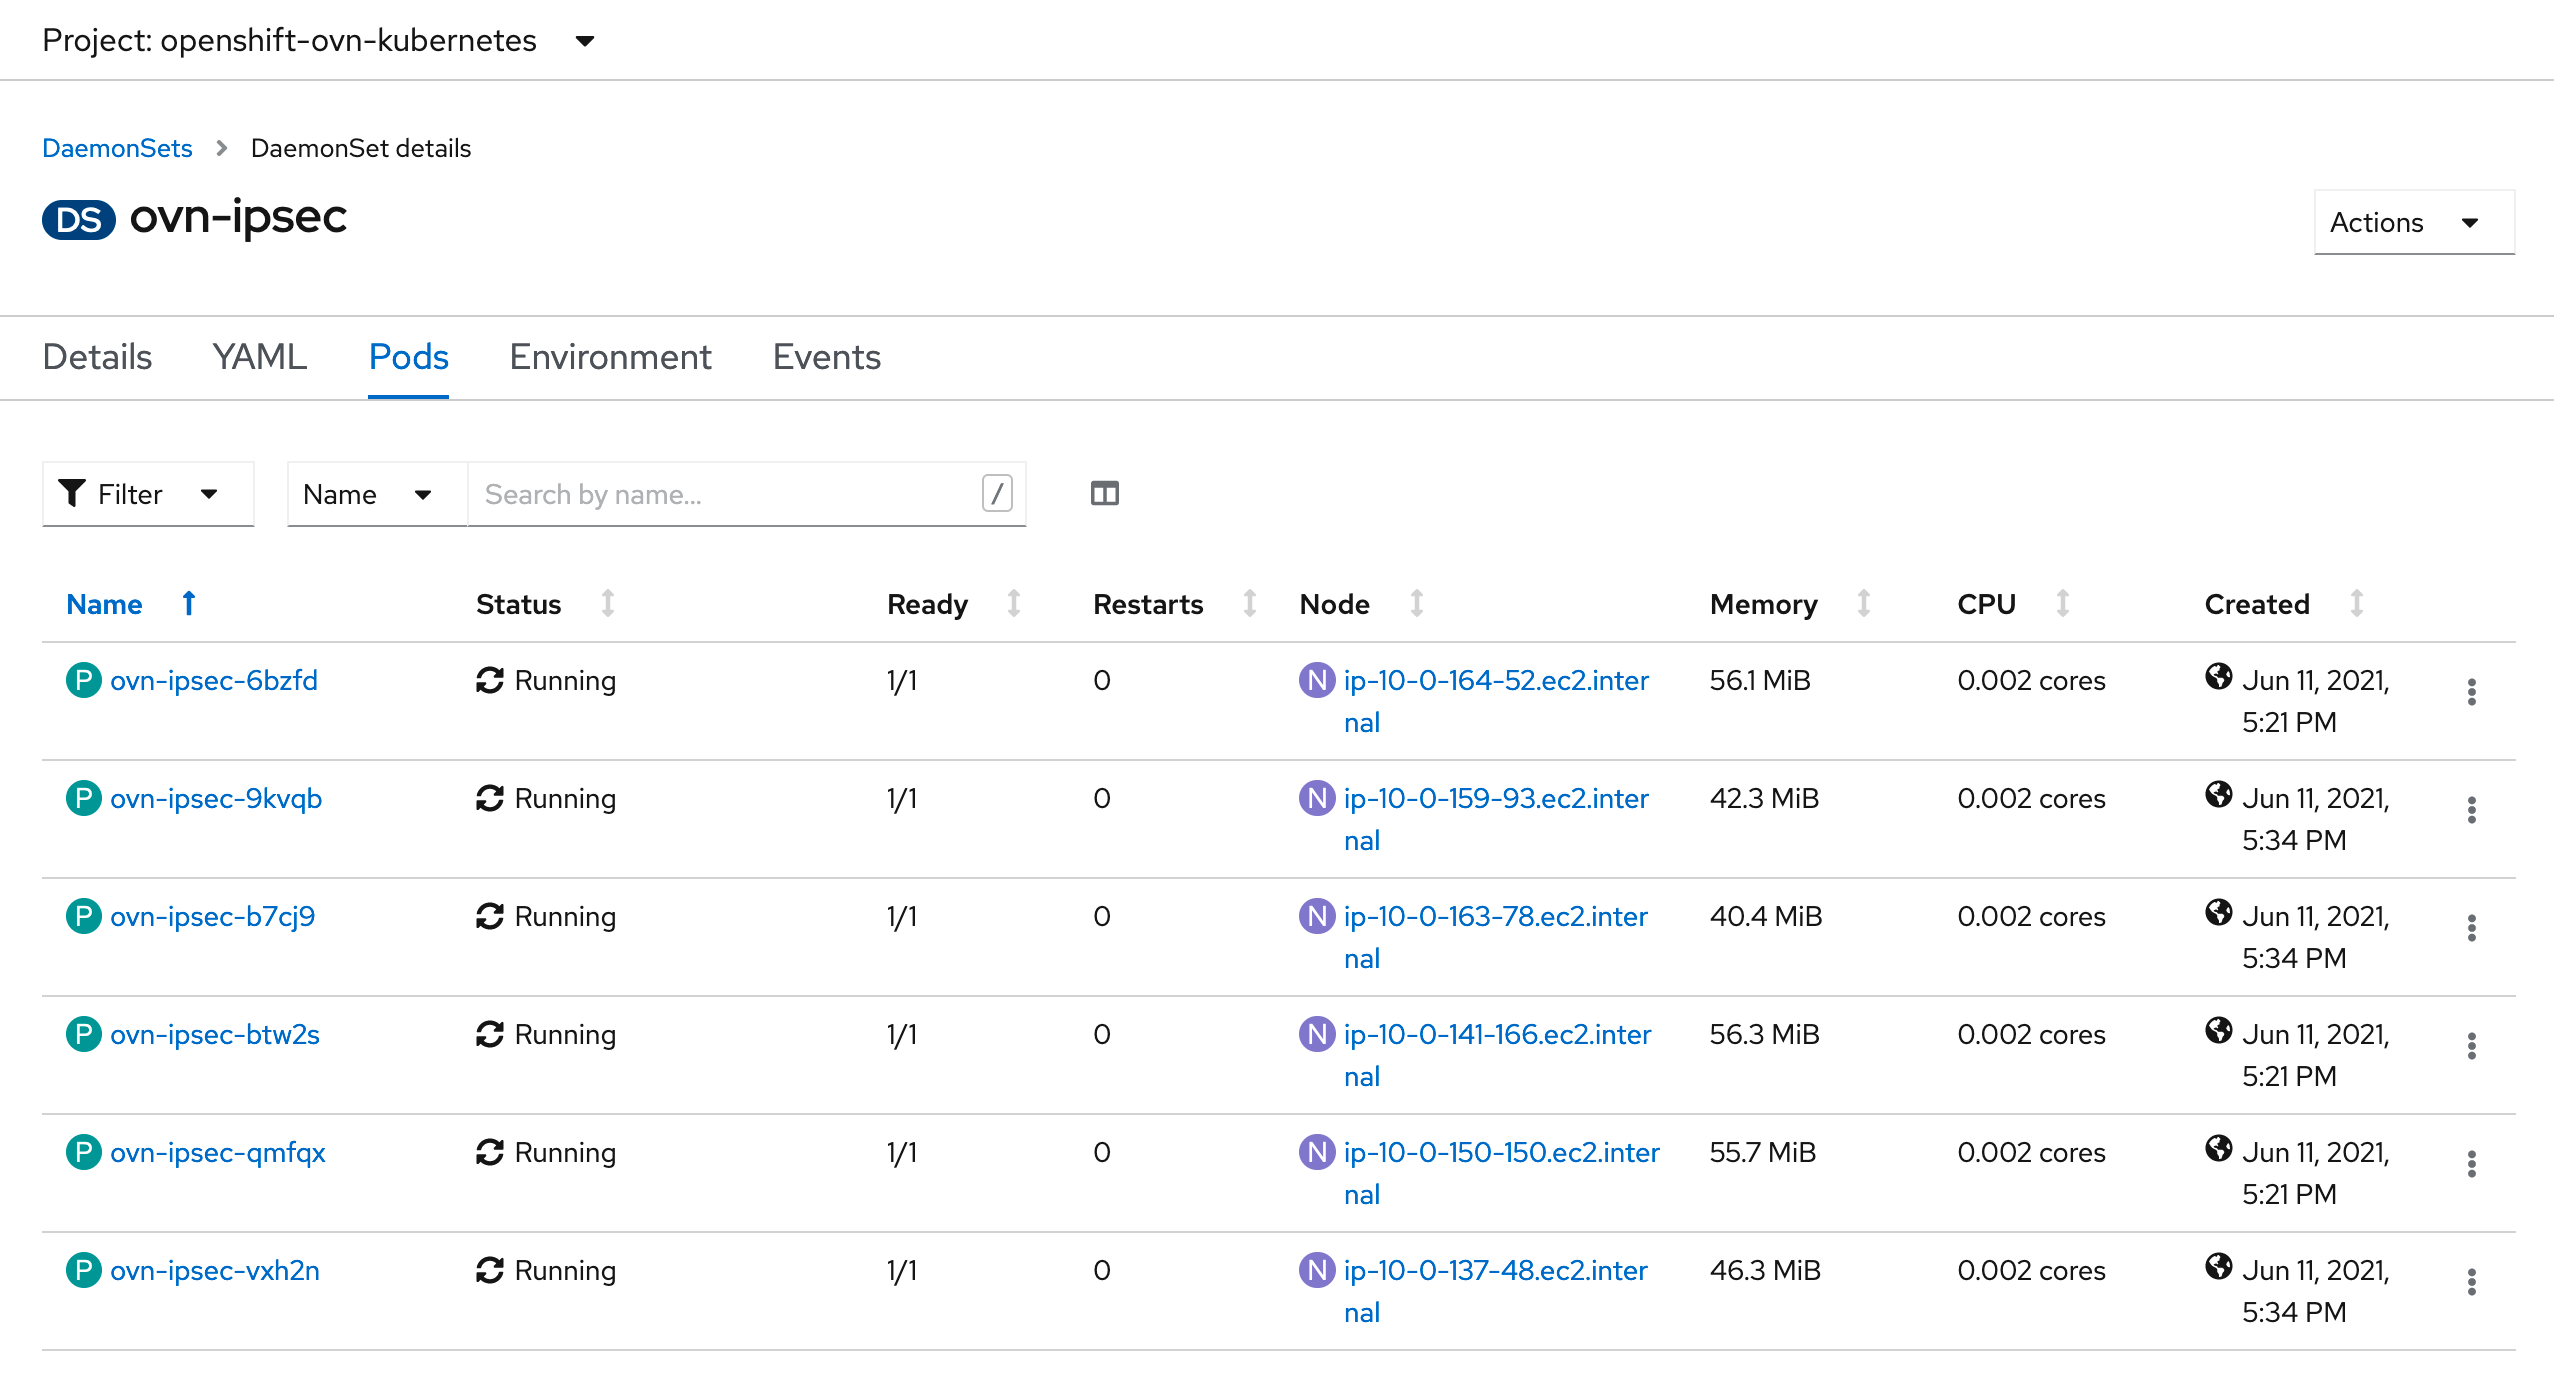Toggle Name column sort direction arrow

coord(188,604)
